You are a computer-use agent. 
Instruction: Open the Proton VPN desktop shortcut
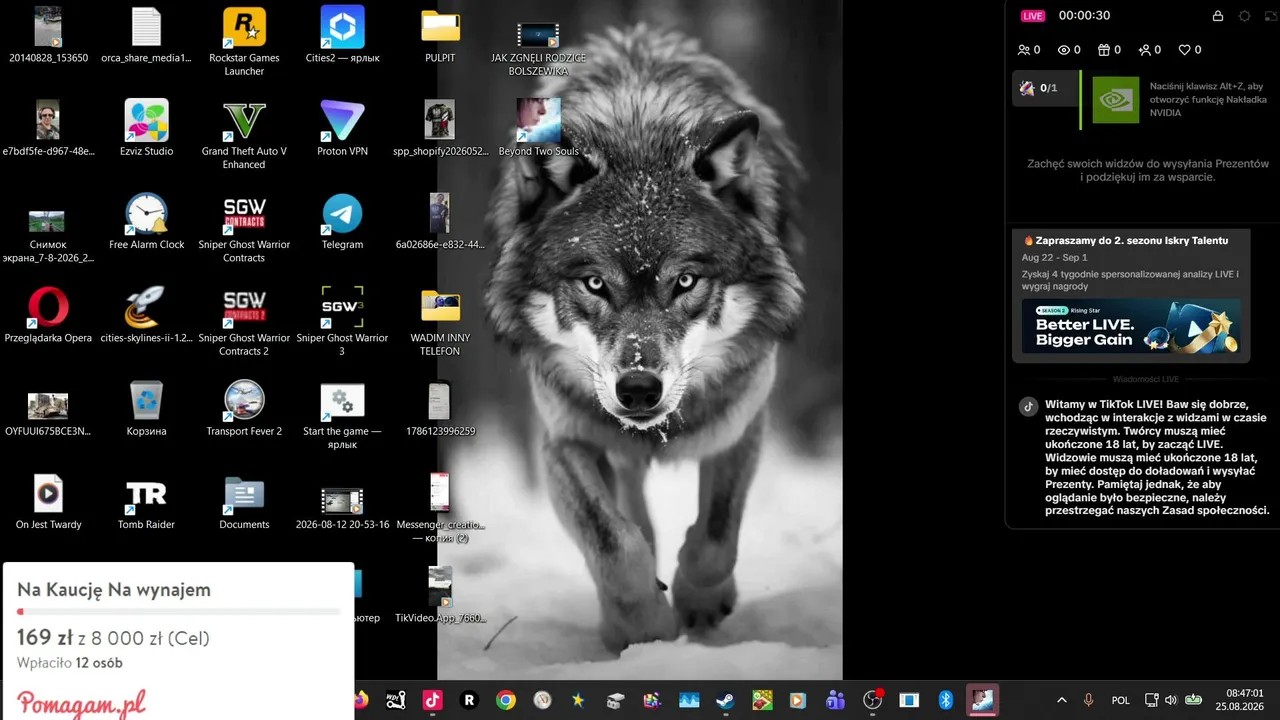point(342,128)
